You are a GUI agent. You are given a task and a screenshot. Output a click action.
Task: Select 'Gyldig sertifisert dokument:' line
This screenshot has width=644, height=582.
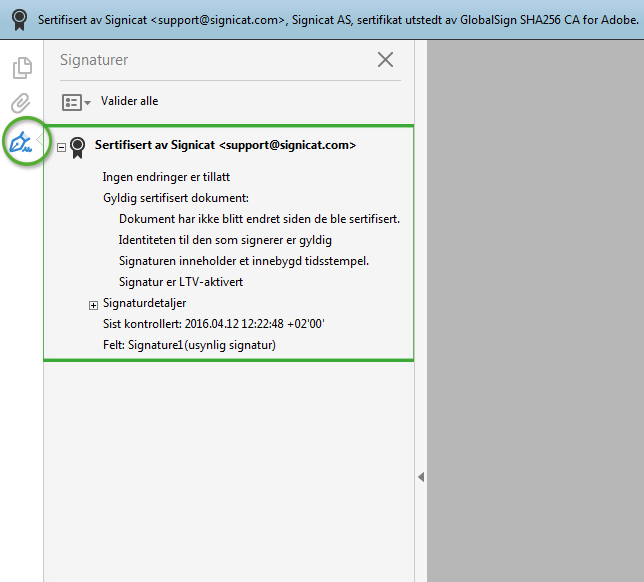[x=176, y=198]
